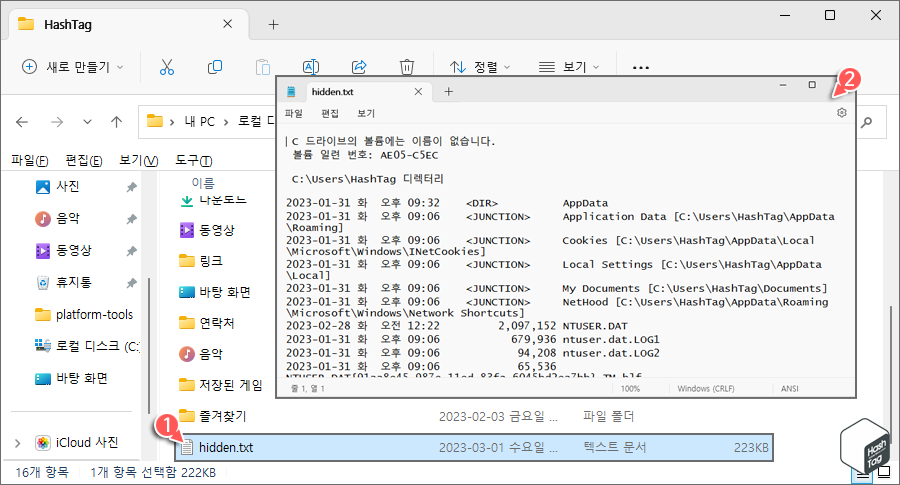Select the 바탕 화면 folder in file list
This screenshot has height=485, width=900.
coord(215,292)
